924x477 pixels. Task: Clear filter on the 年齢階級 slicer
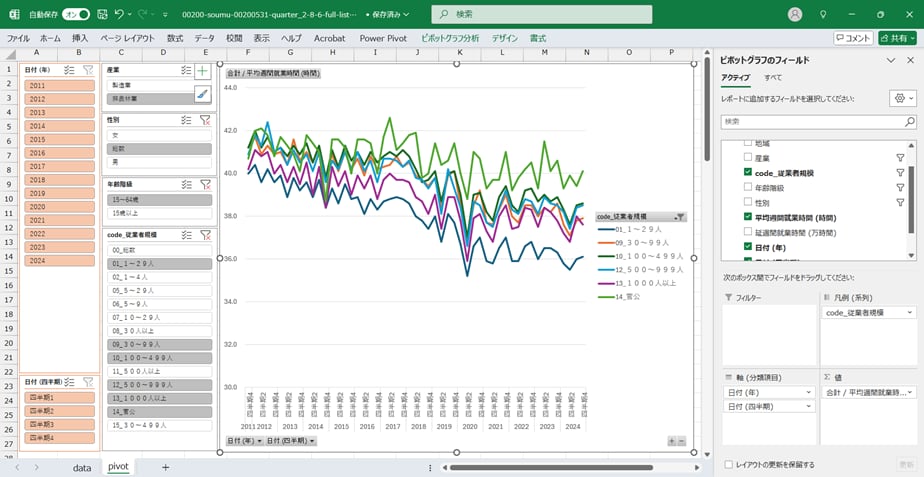tap(204, 184)
